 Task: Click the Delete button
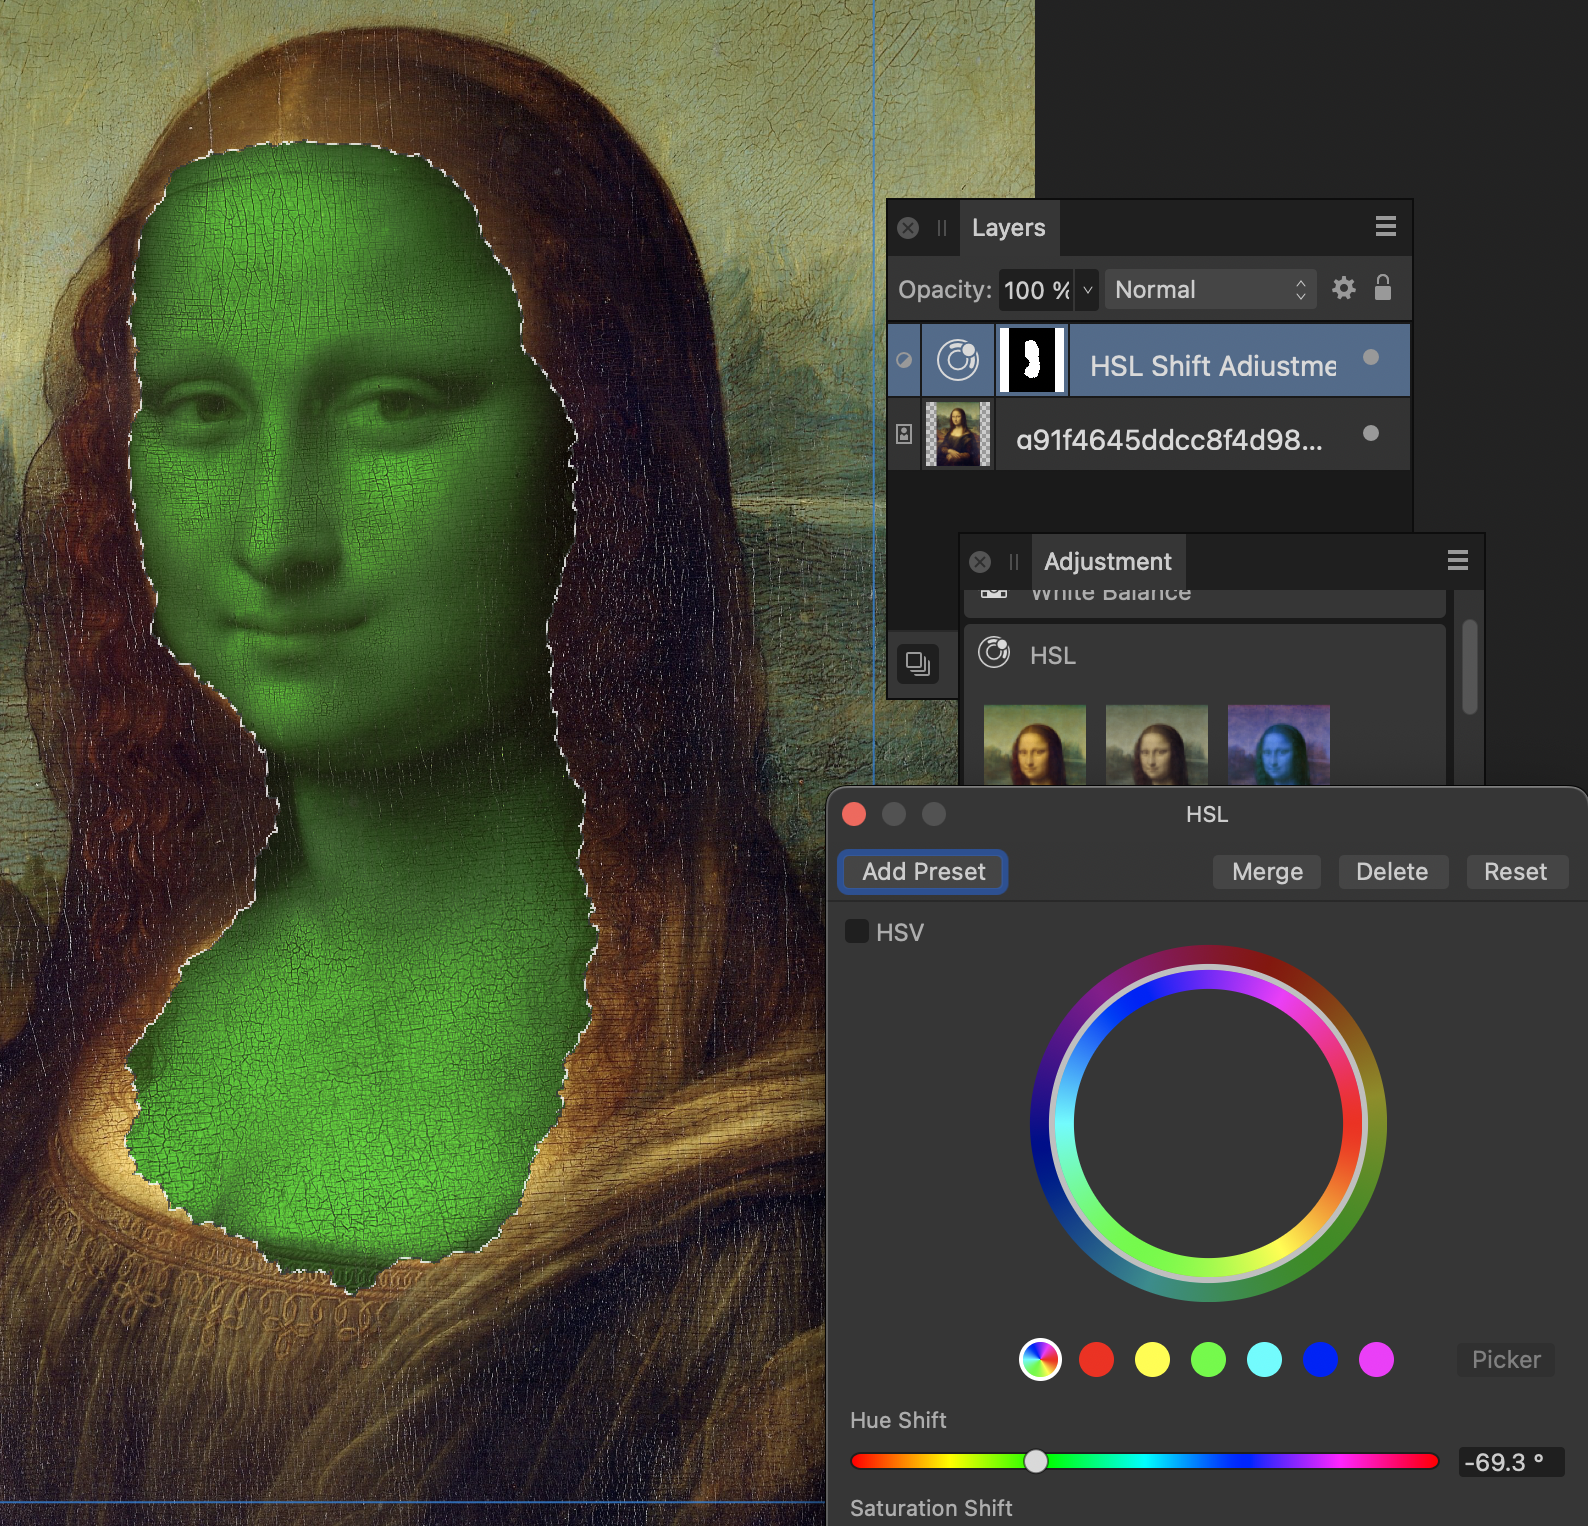pos(1391,872)
